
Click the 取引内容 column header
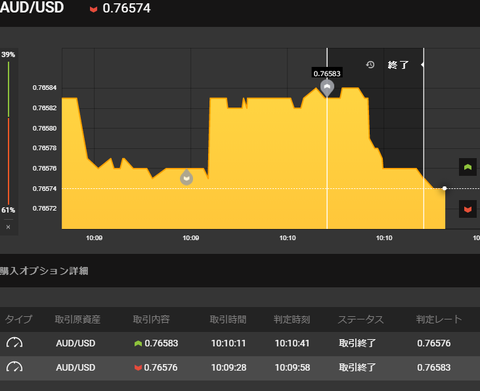click(x=151, y=319)
